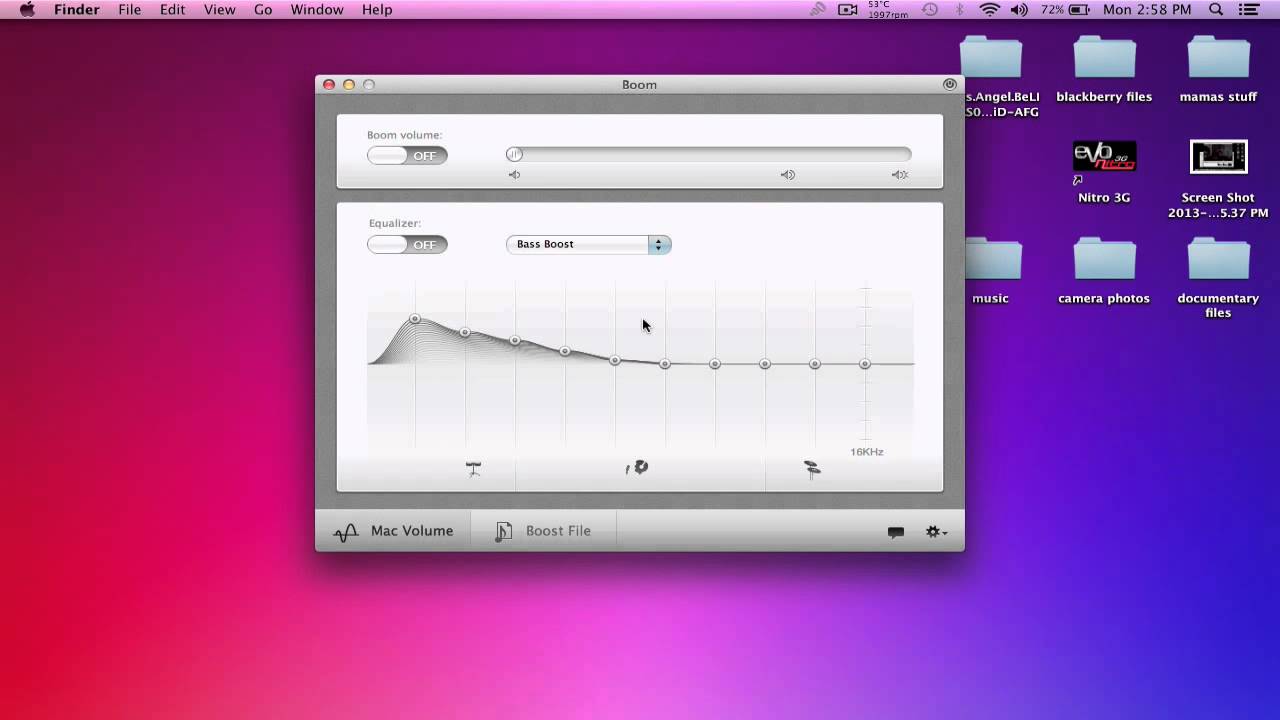The height and width of the screenshot is (720, 1280).
Task: Click the Boom volume label text
Action: (x=404, y=135)
